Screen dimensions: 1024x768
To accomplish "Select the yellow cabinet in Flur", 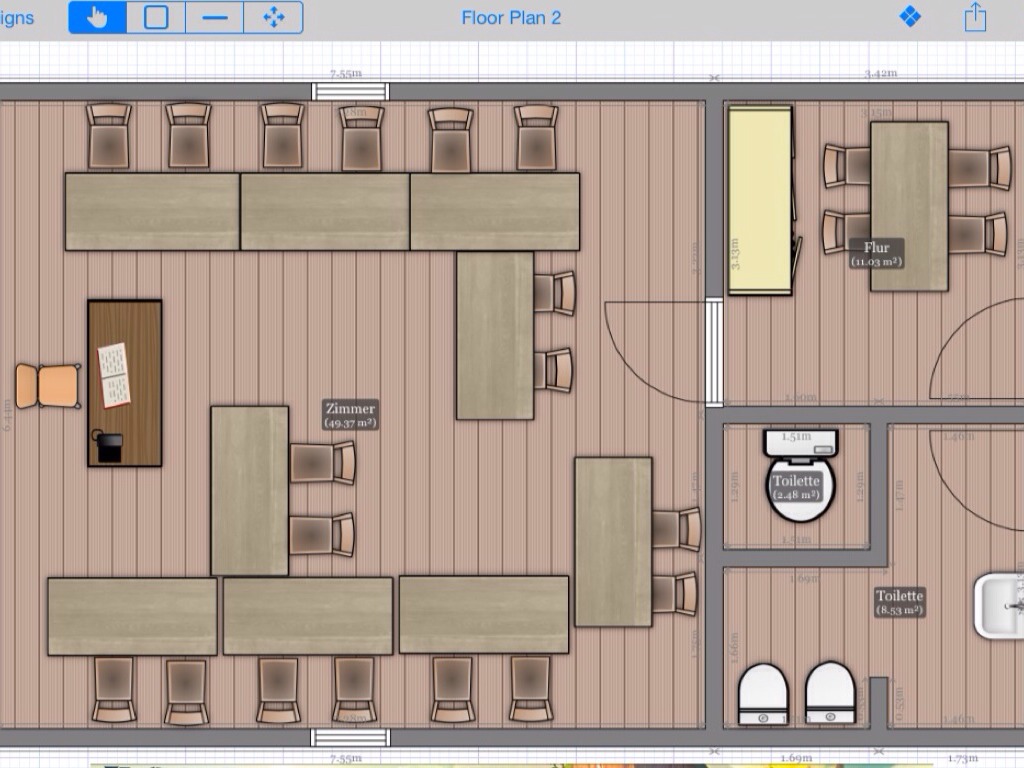I will pyautogui.click(x=760, y=200).
